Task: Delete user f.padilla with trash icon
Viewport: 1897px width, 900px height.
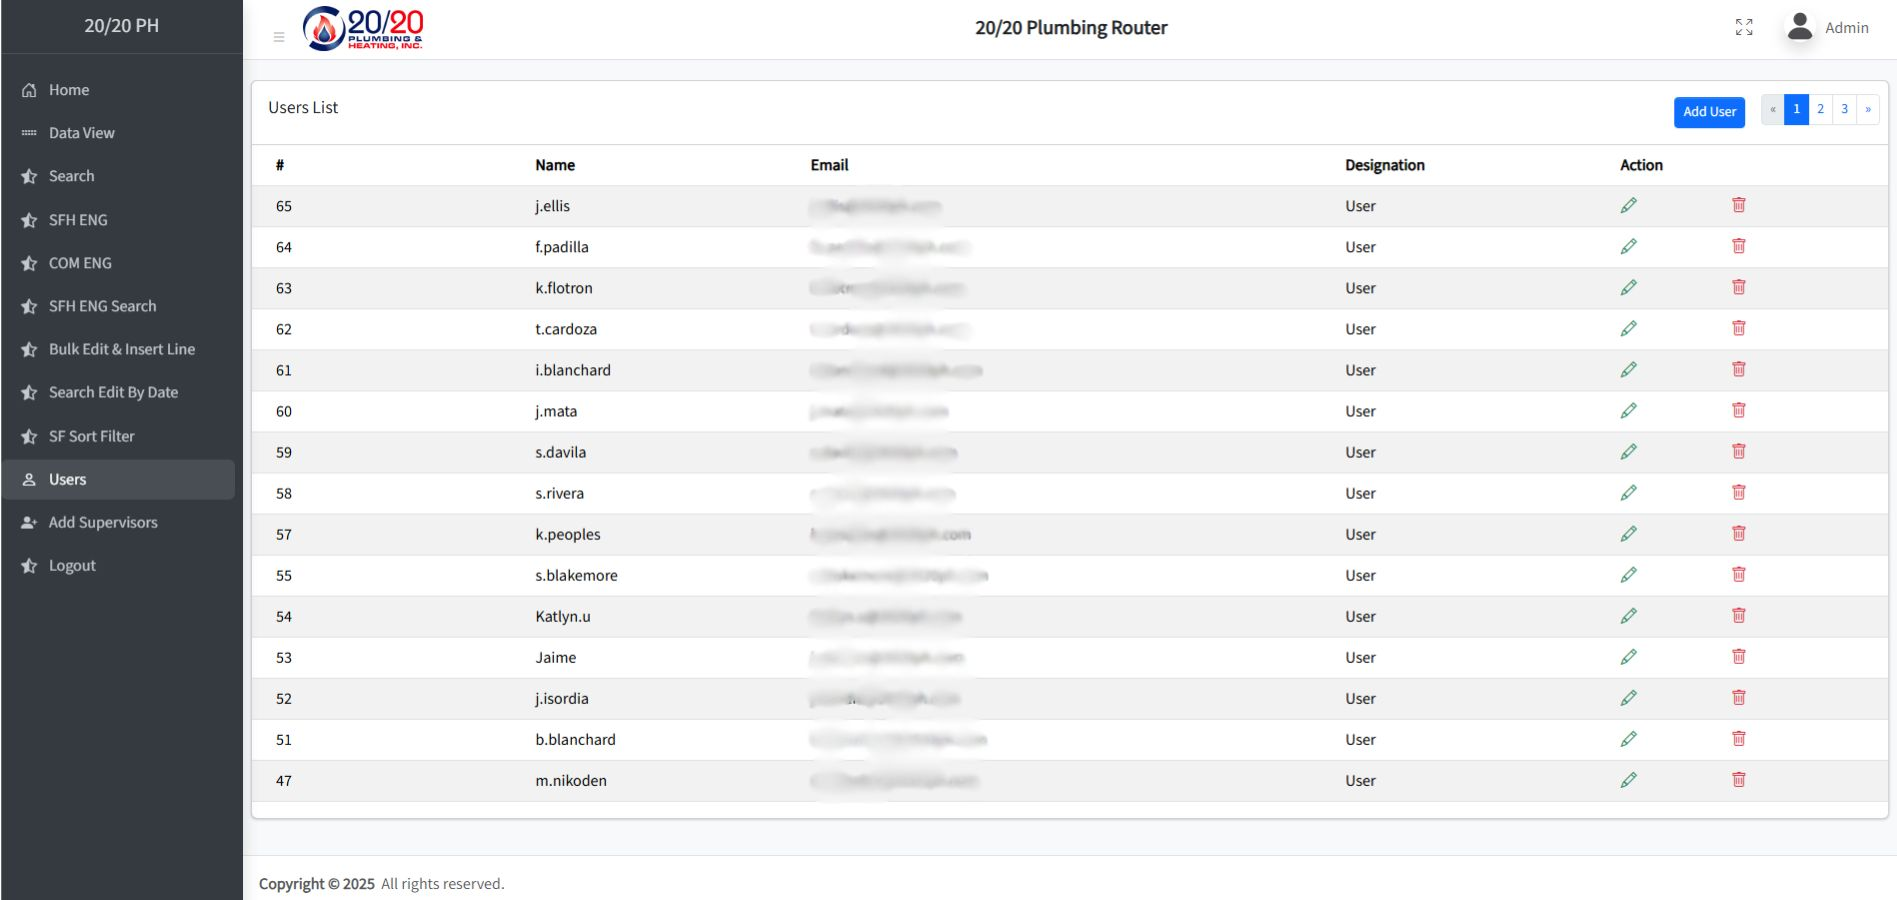Action: (x=1738, y=246)
